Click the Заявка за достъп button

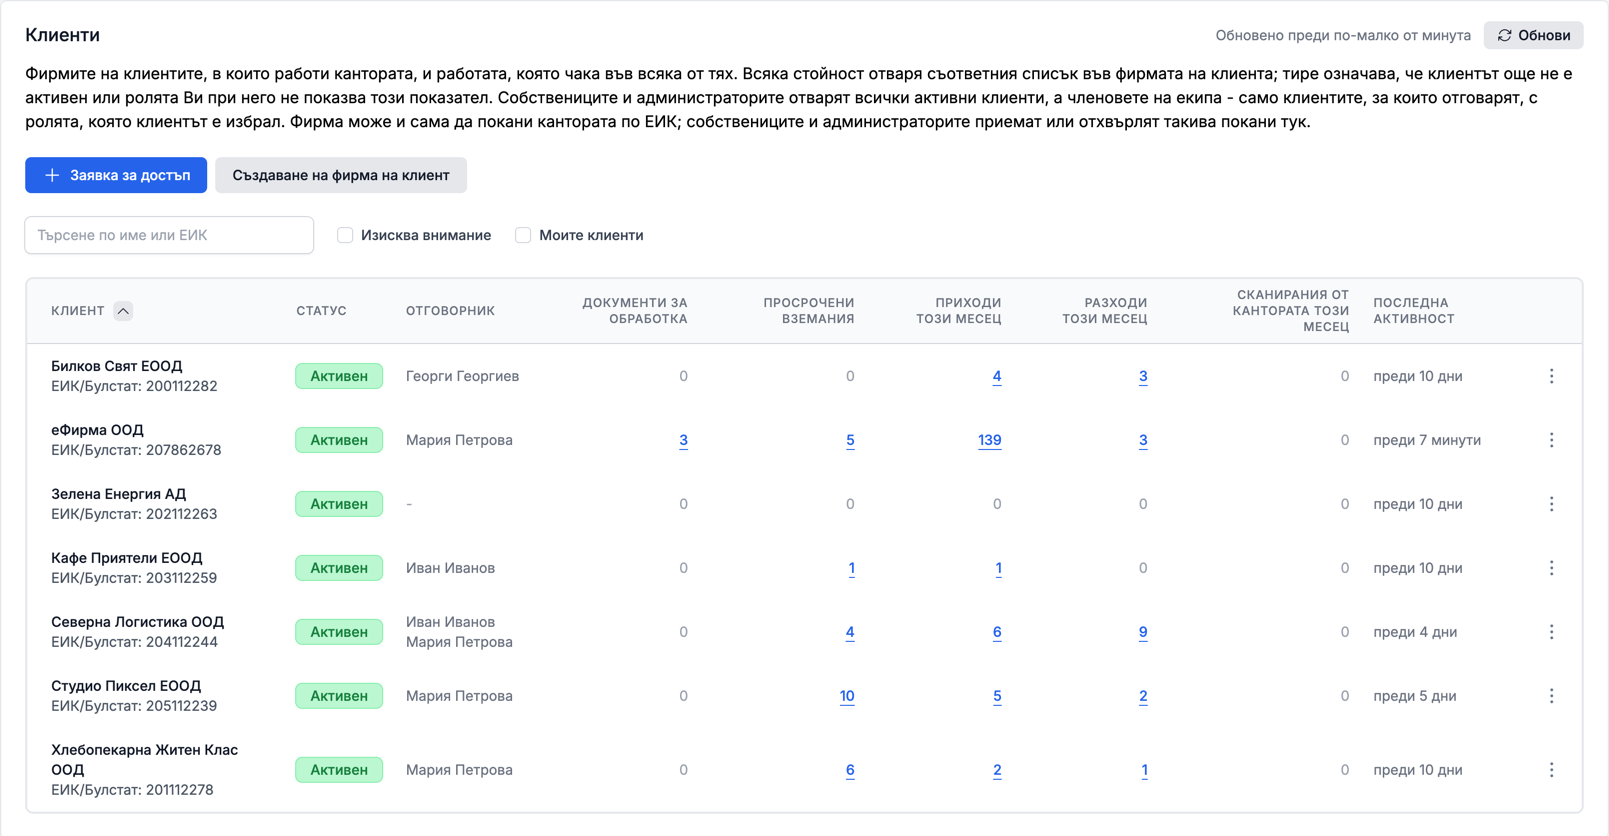(116, 175)
